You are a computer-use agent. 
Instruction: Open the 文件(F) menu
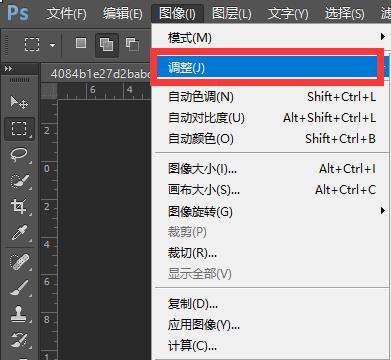coord(67,14)
